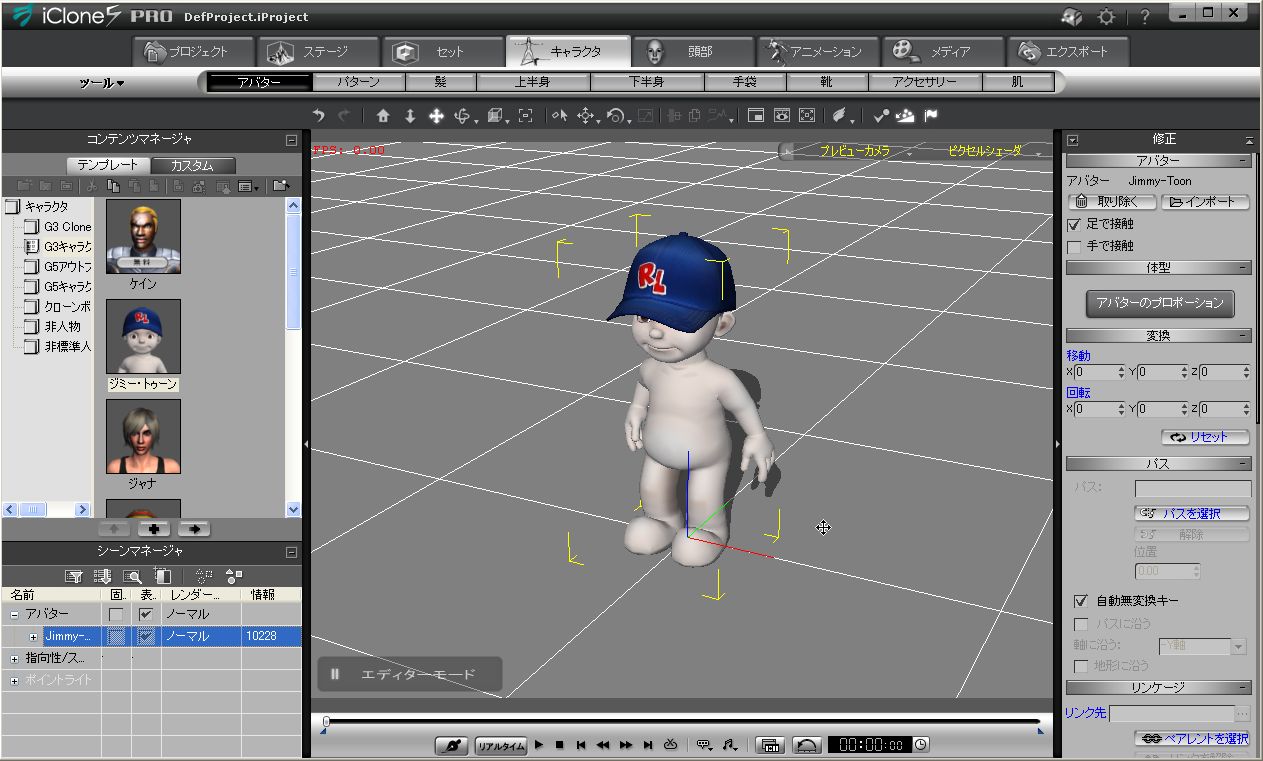Toggle freeze checkbox for アバター row
Screen dimensions: 1263x761
point(116,614)
